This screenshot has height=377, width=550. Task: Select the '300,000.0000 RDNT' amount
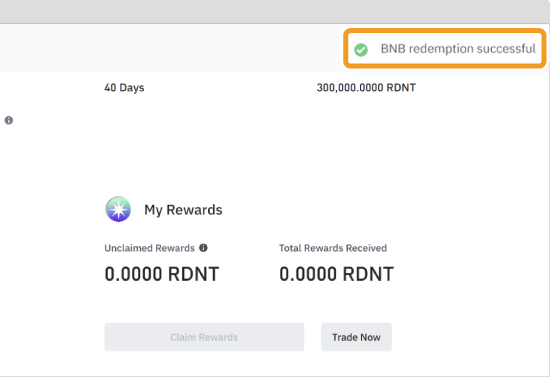click(x=366, y=87)
